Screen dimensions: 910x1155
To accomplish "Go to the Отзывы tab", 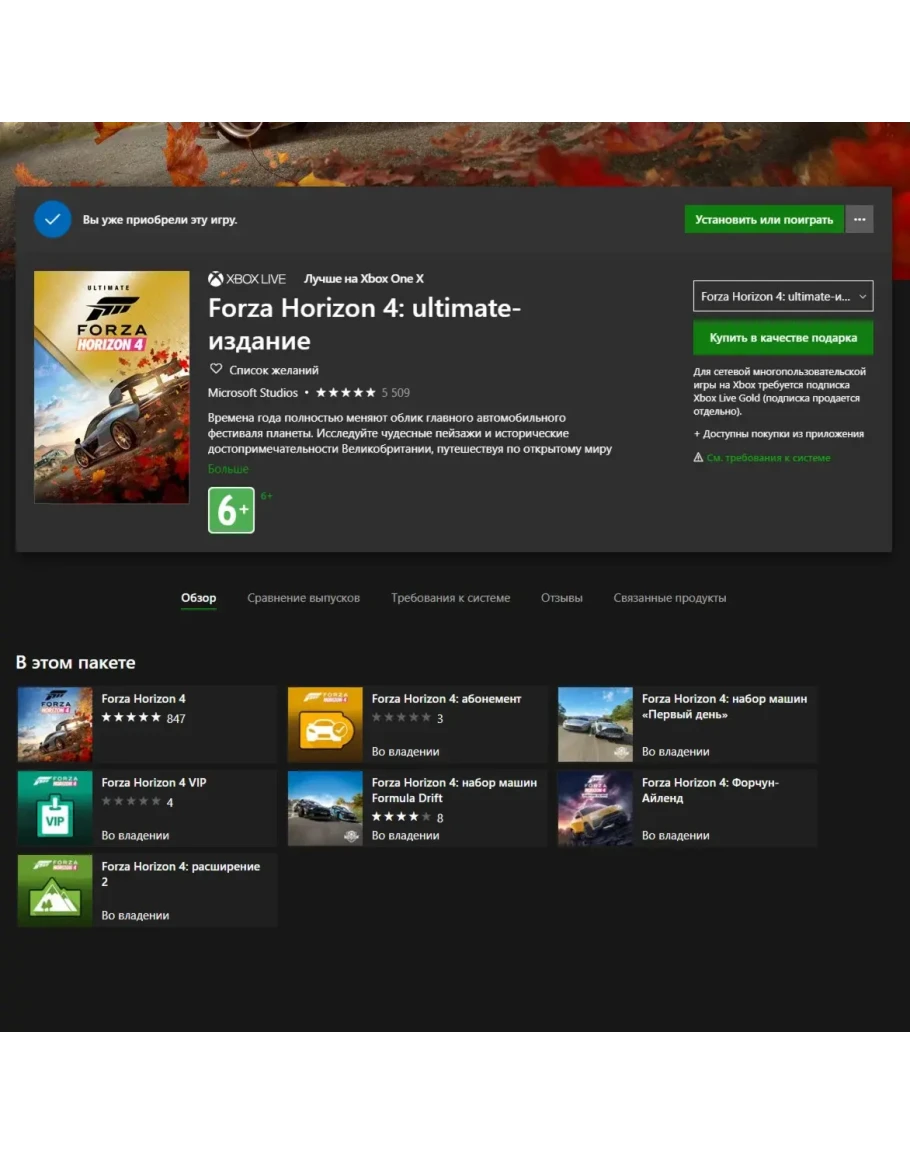I will pos(561,598).
